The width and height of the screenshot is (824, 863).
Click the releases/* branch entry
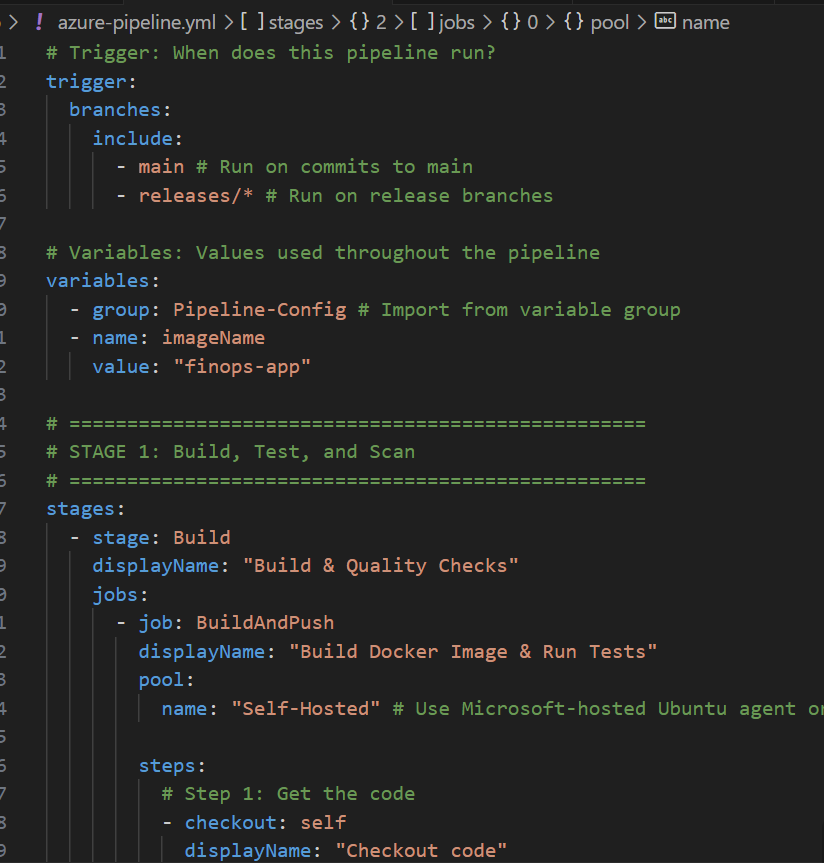[x=196, y=195]
